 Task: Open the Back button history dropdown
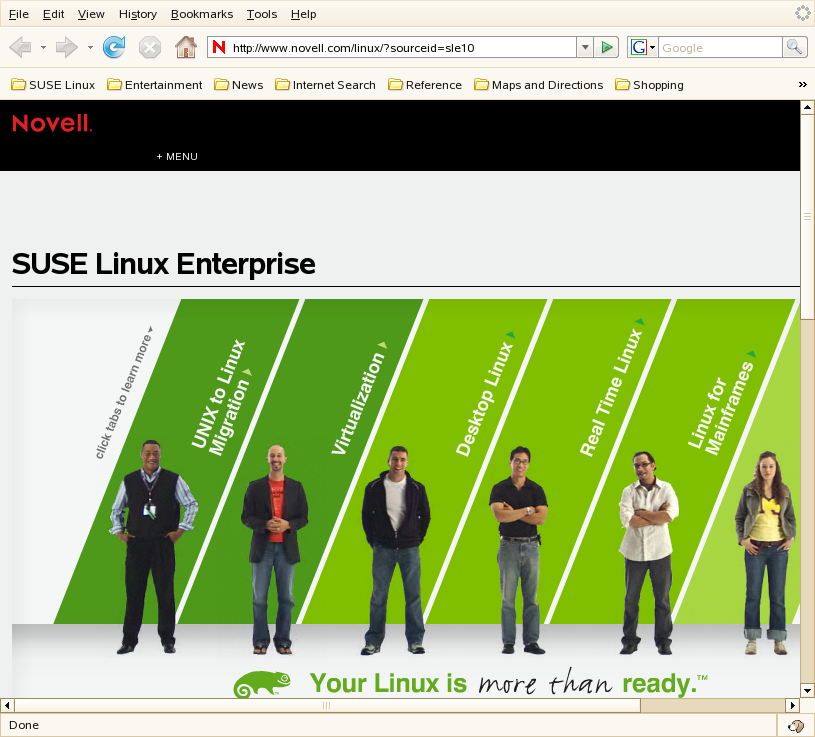point(43,48)
